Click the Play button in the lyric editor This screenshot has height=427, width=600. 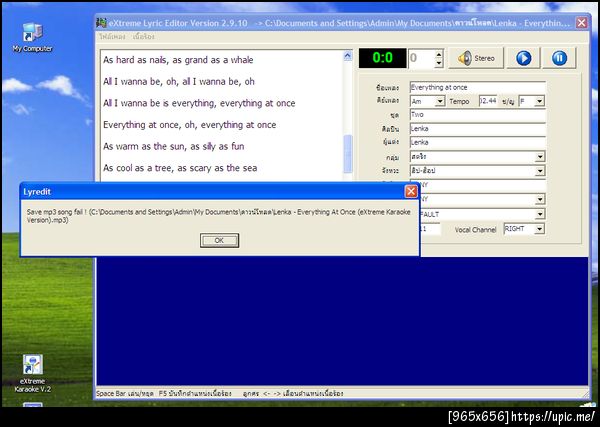[x=523, y=58]
